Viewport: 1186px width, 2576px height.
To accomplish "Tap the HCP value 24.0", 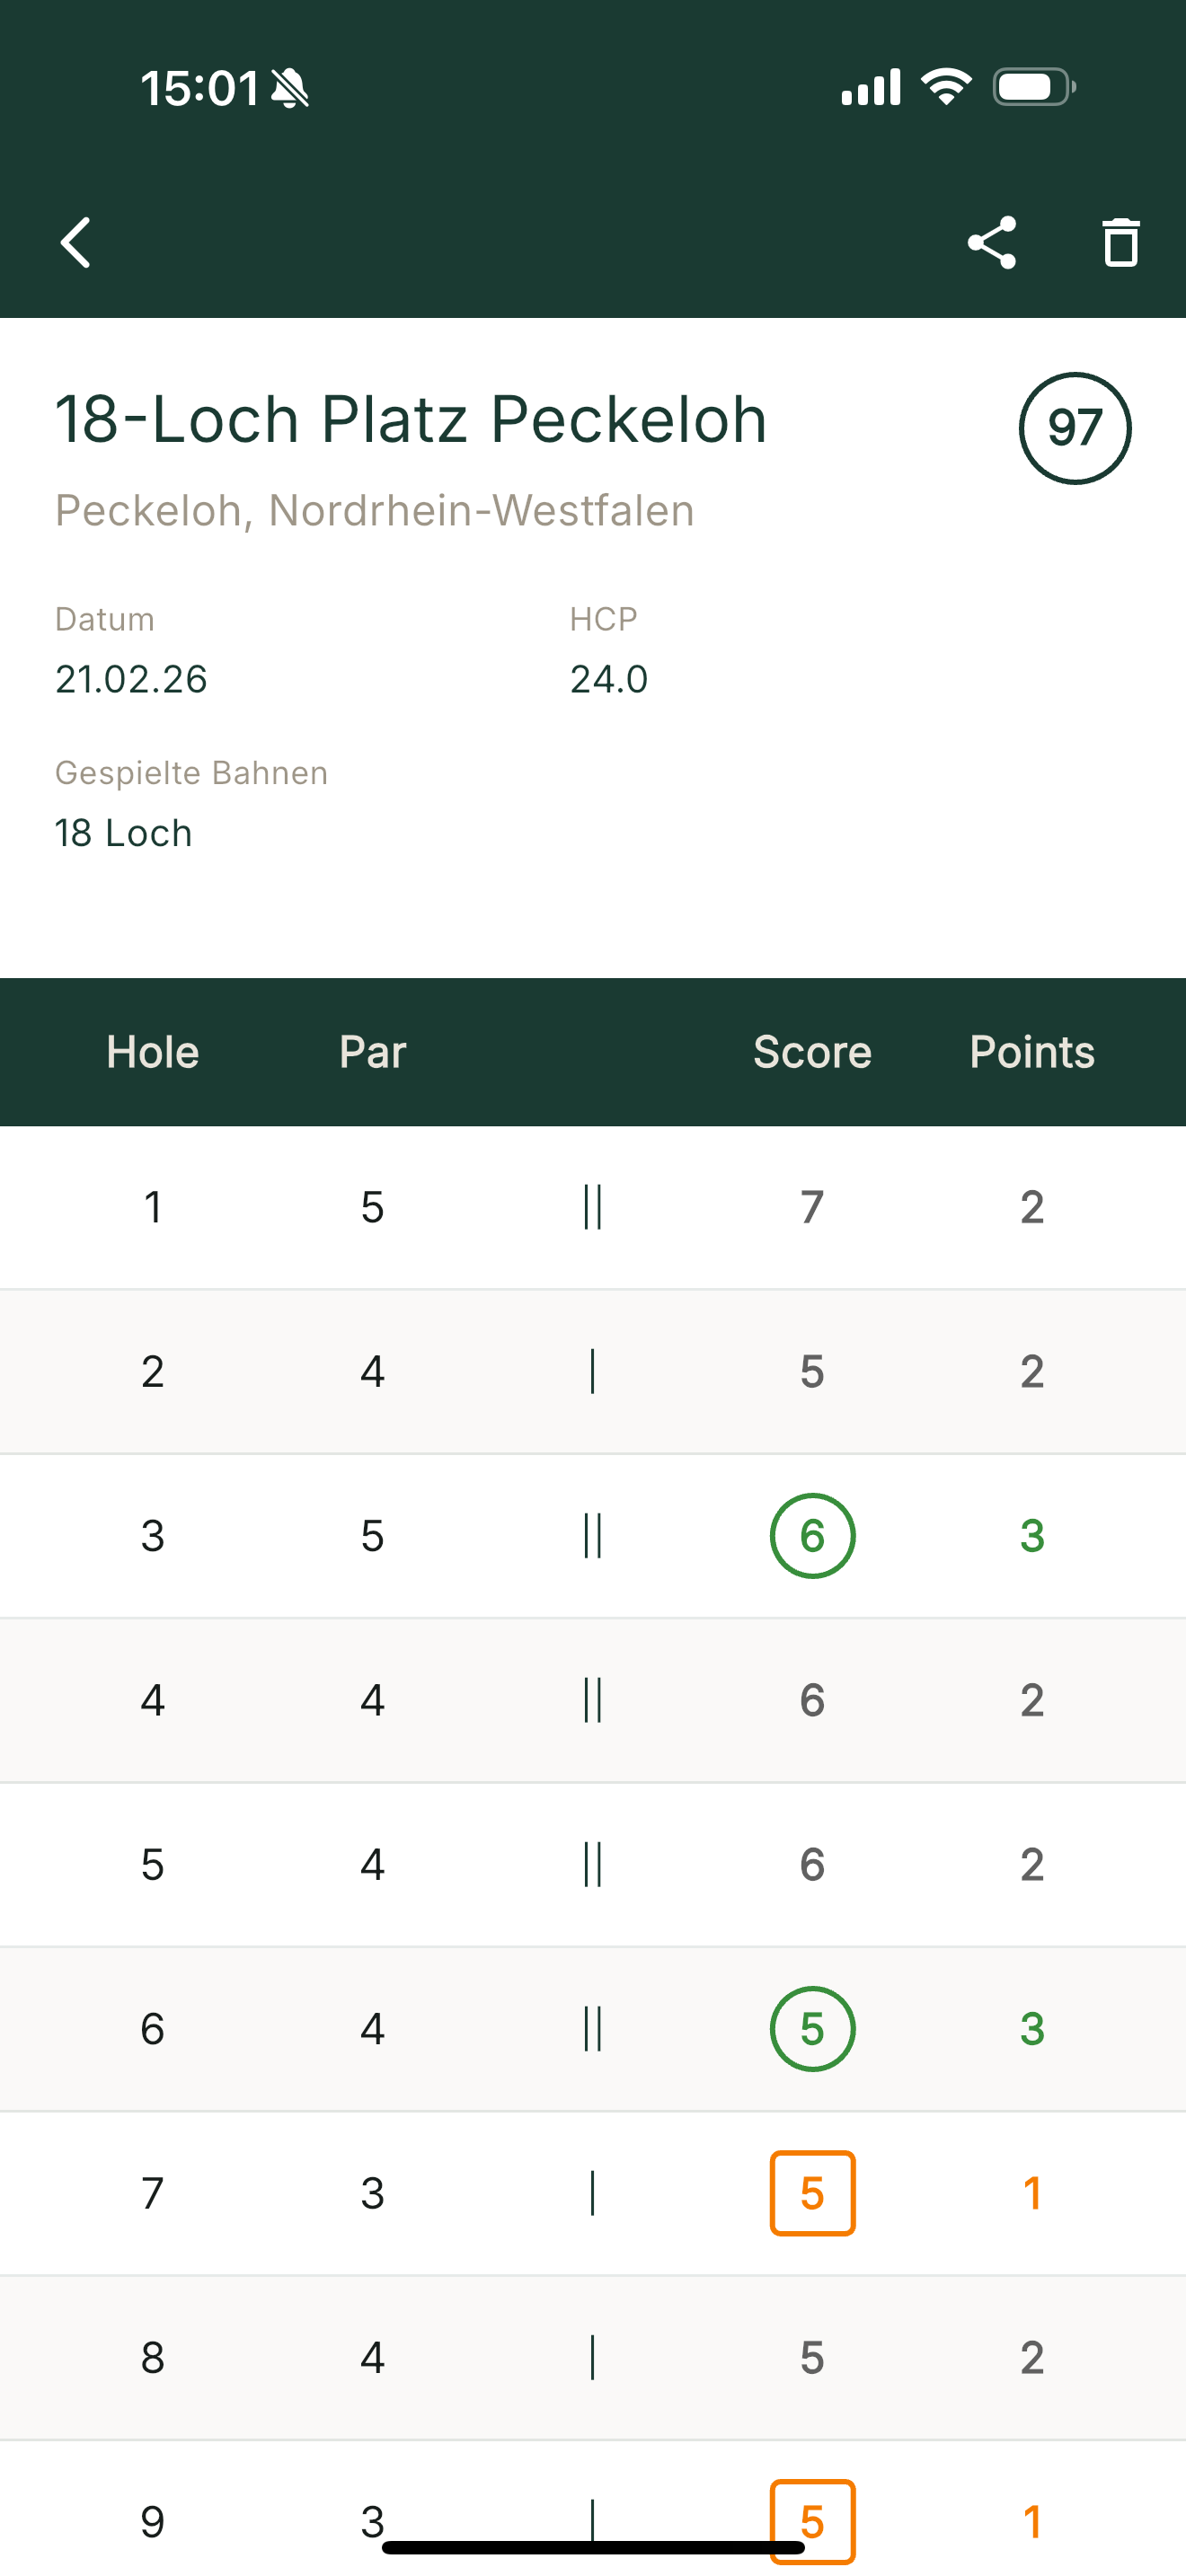I will (608, 678).
